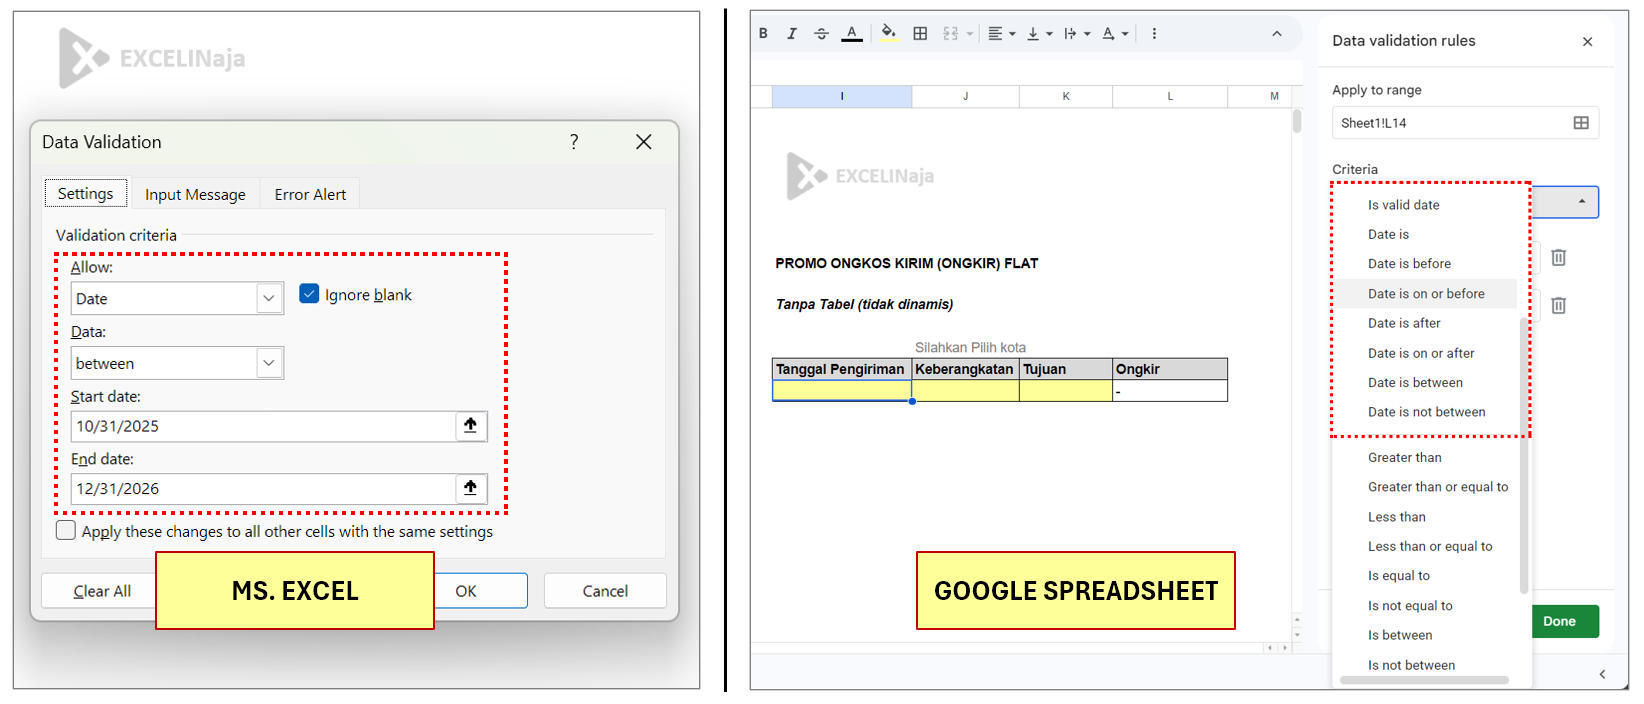Screen dimensions: 1644x704
Task: Select column K header
Action: (x=1066, y=96)
